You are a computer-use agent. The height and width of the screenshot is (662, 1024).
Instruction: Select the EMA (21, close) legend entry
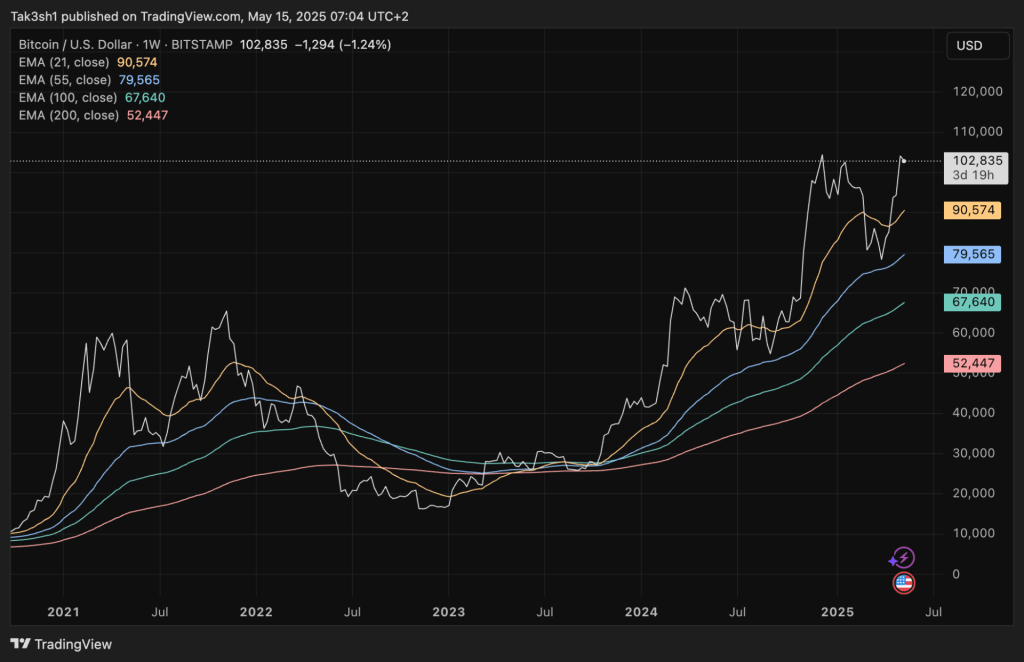[64, 62]
